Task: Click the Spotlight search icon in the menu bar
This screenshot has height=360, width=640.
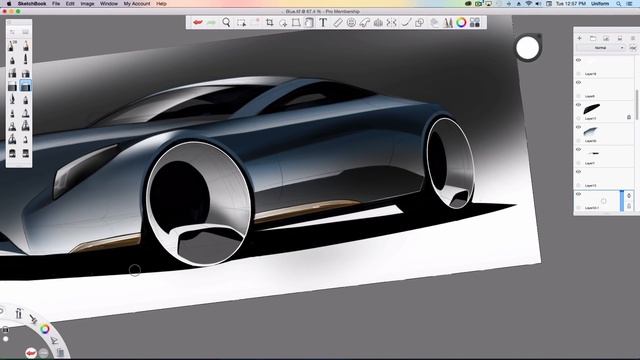Action: 619,4
